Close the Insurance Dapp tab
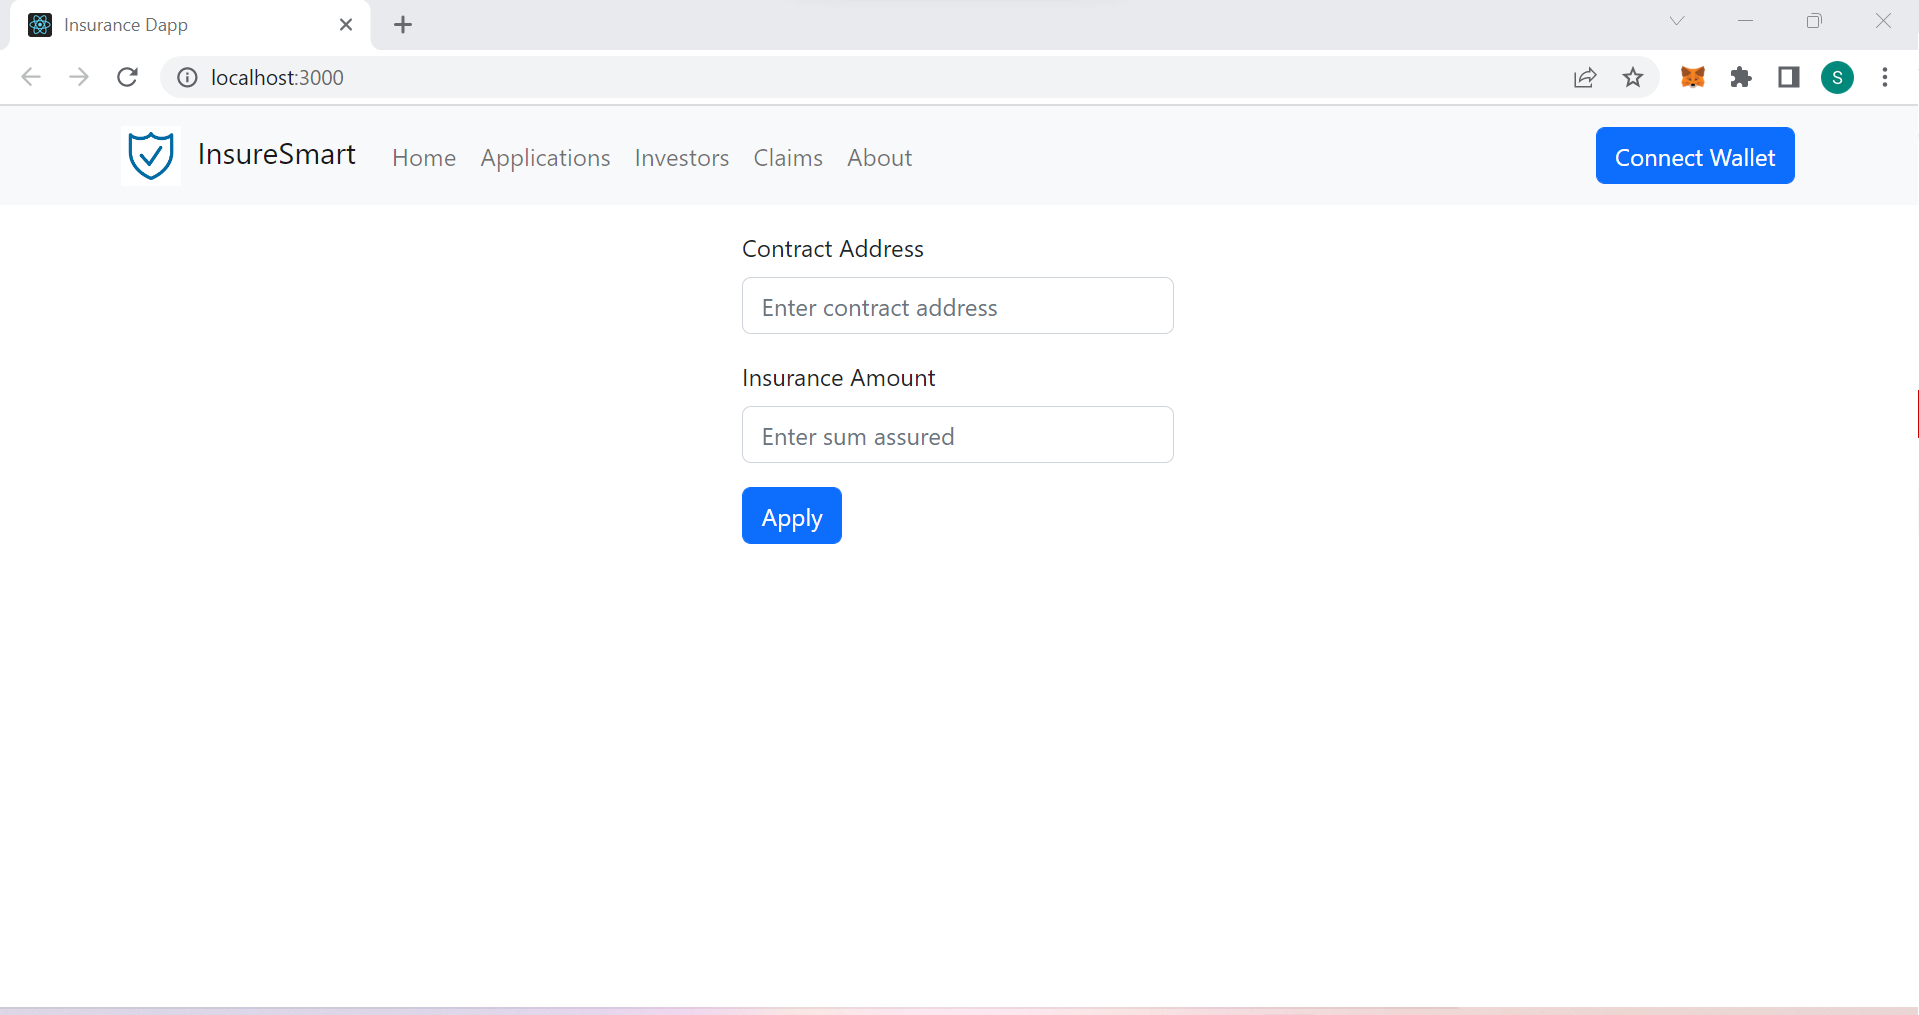This screenshot has width=1919, height=1015. [x=346, y=25]
